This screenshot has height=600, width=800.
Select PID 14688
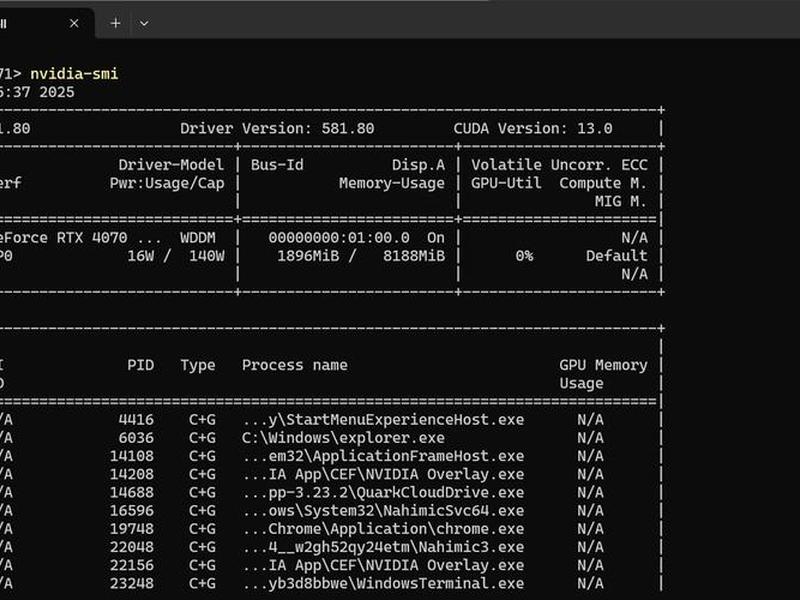pyautogui.click(x=132, y=492)
